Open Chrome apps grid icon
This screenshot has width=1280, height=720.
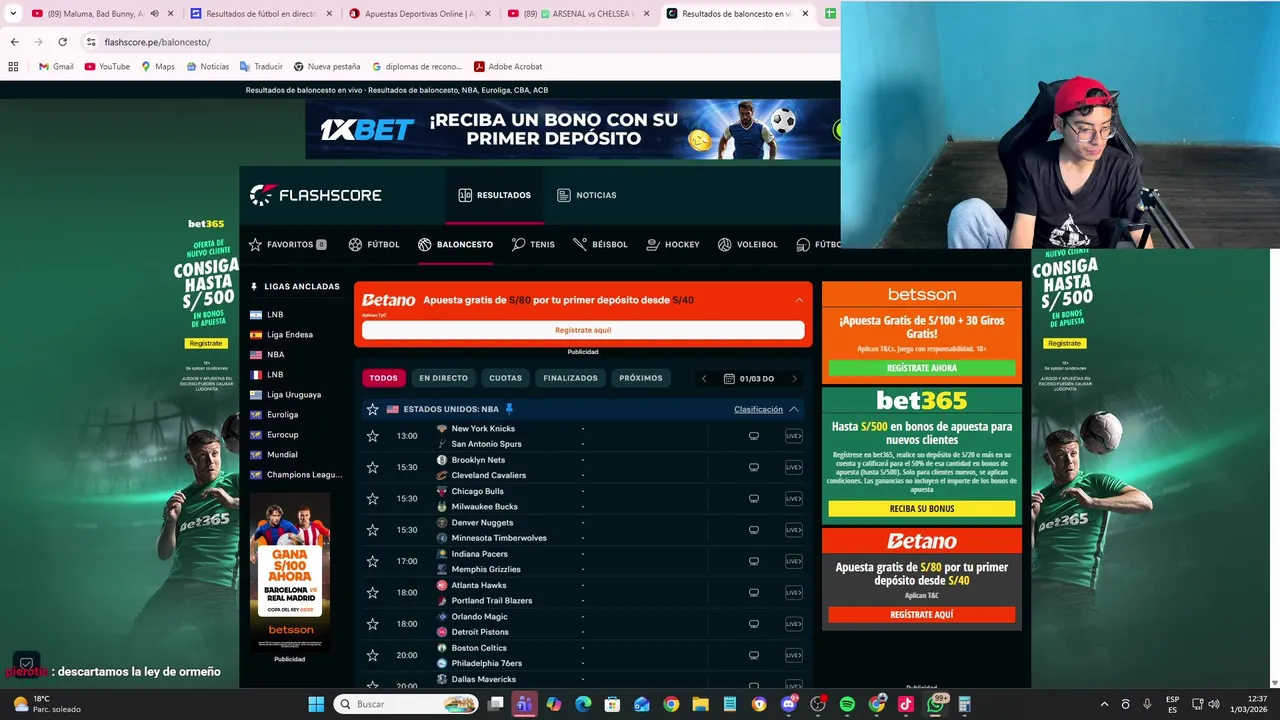click(x=13, y=67)
